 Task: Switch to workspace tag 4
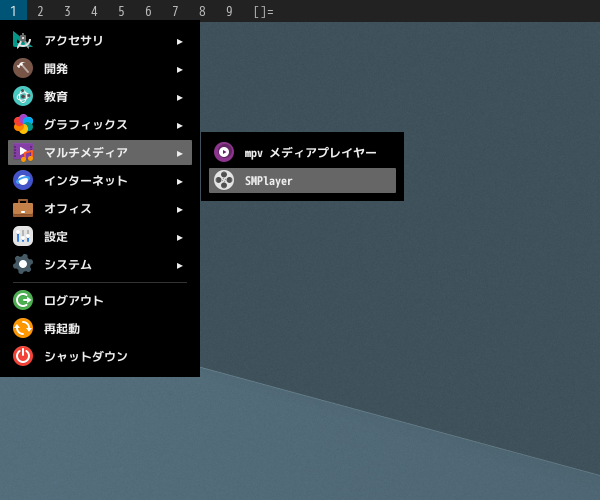[x=94, y=11]
